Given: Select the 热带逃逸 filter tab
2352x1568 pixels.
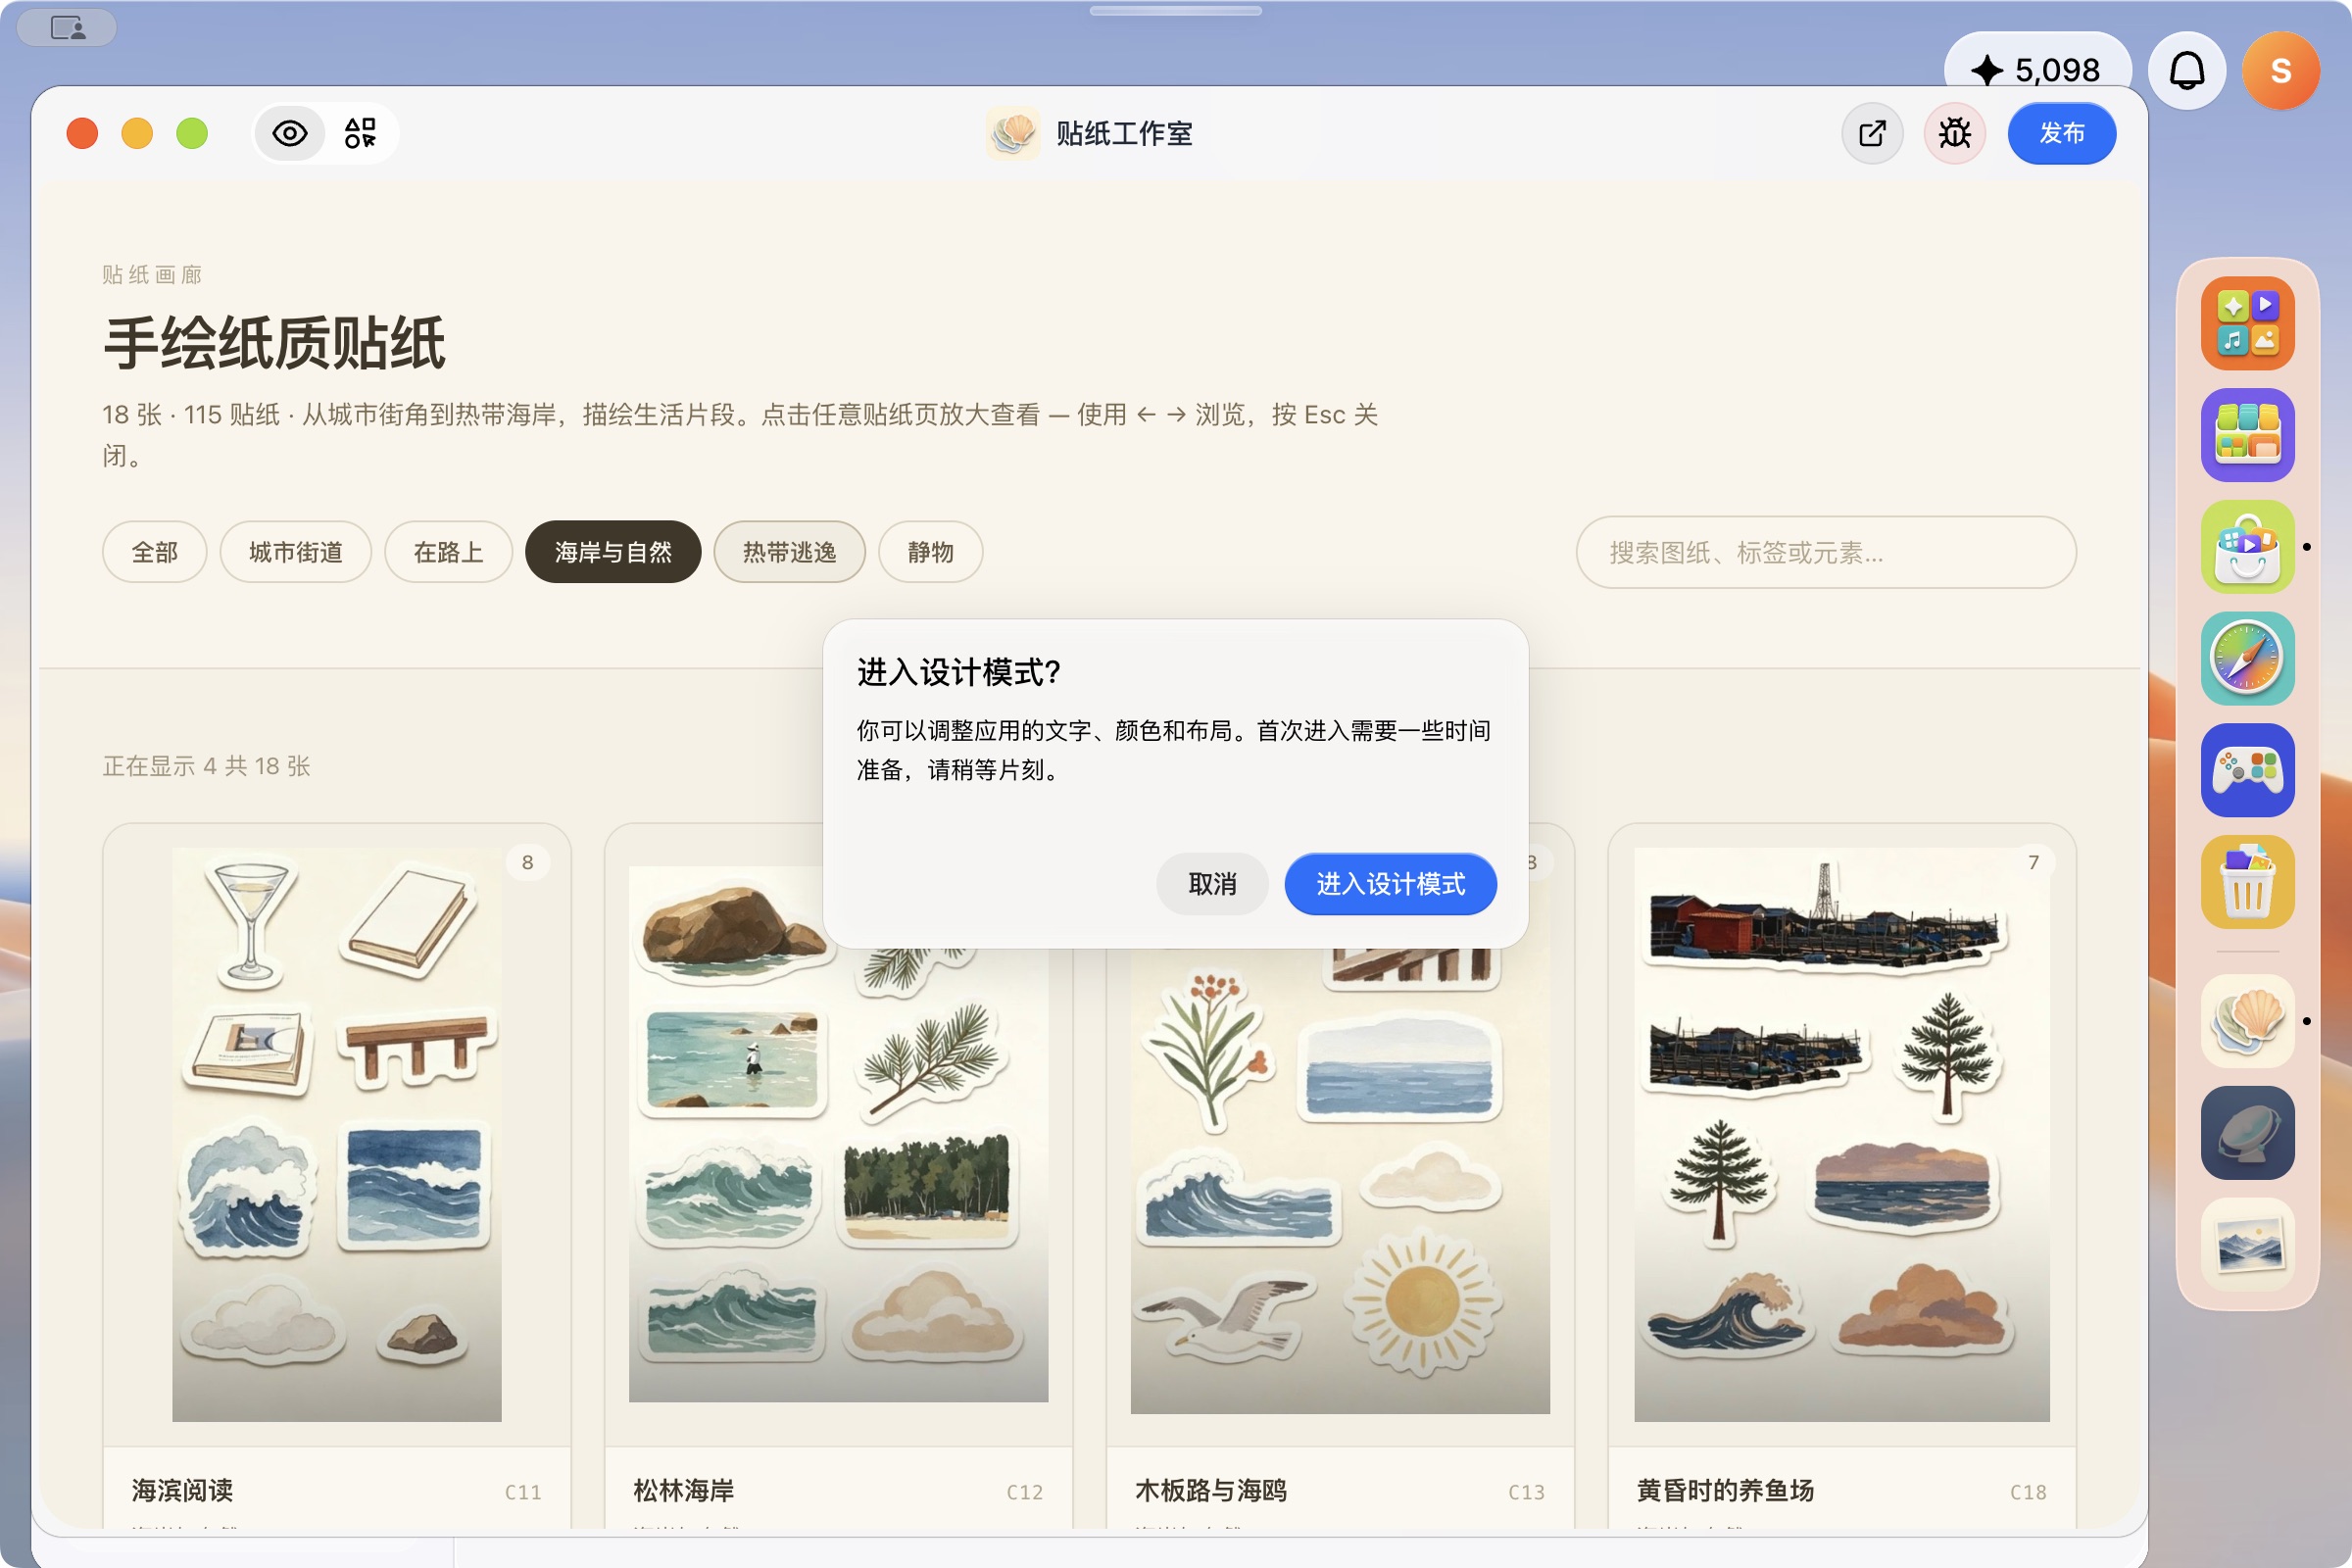Looking at the screenshot, I should (x=789, y=552).
